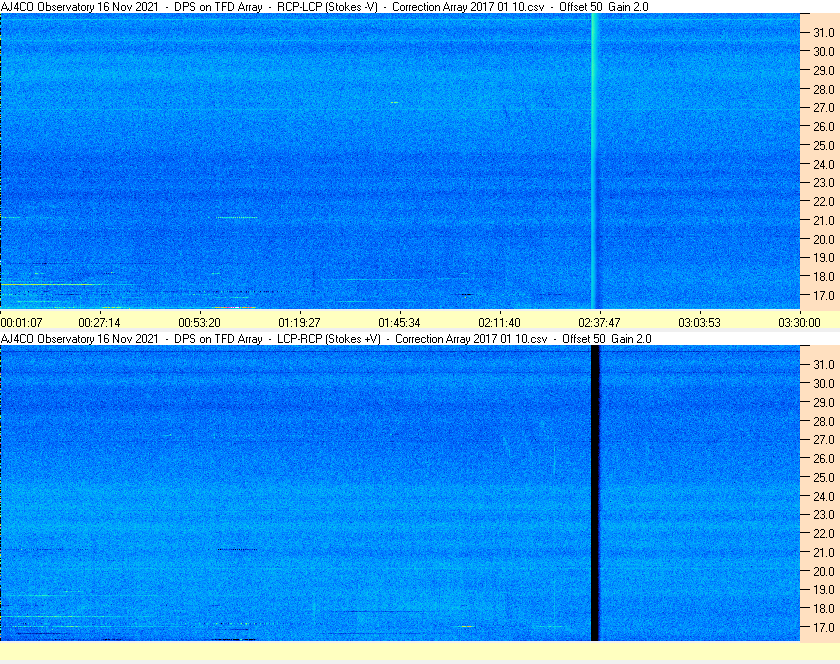Click the black vertical bar in the LCP-RCP spectrogram

[x=595, y=493]
